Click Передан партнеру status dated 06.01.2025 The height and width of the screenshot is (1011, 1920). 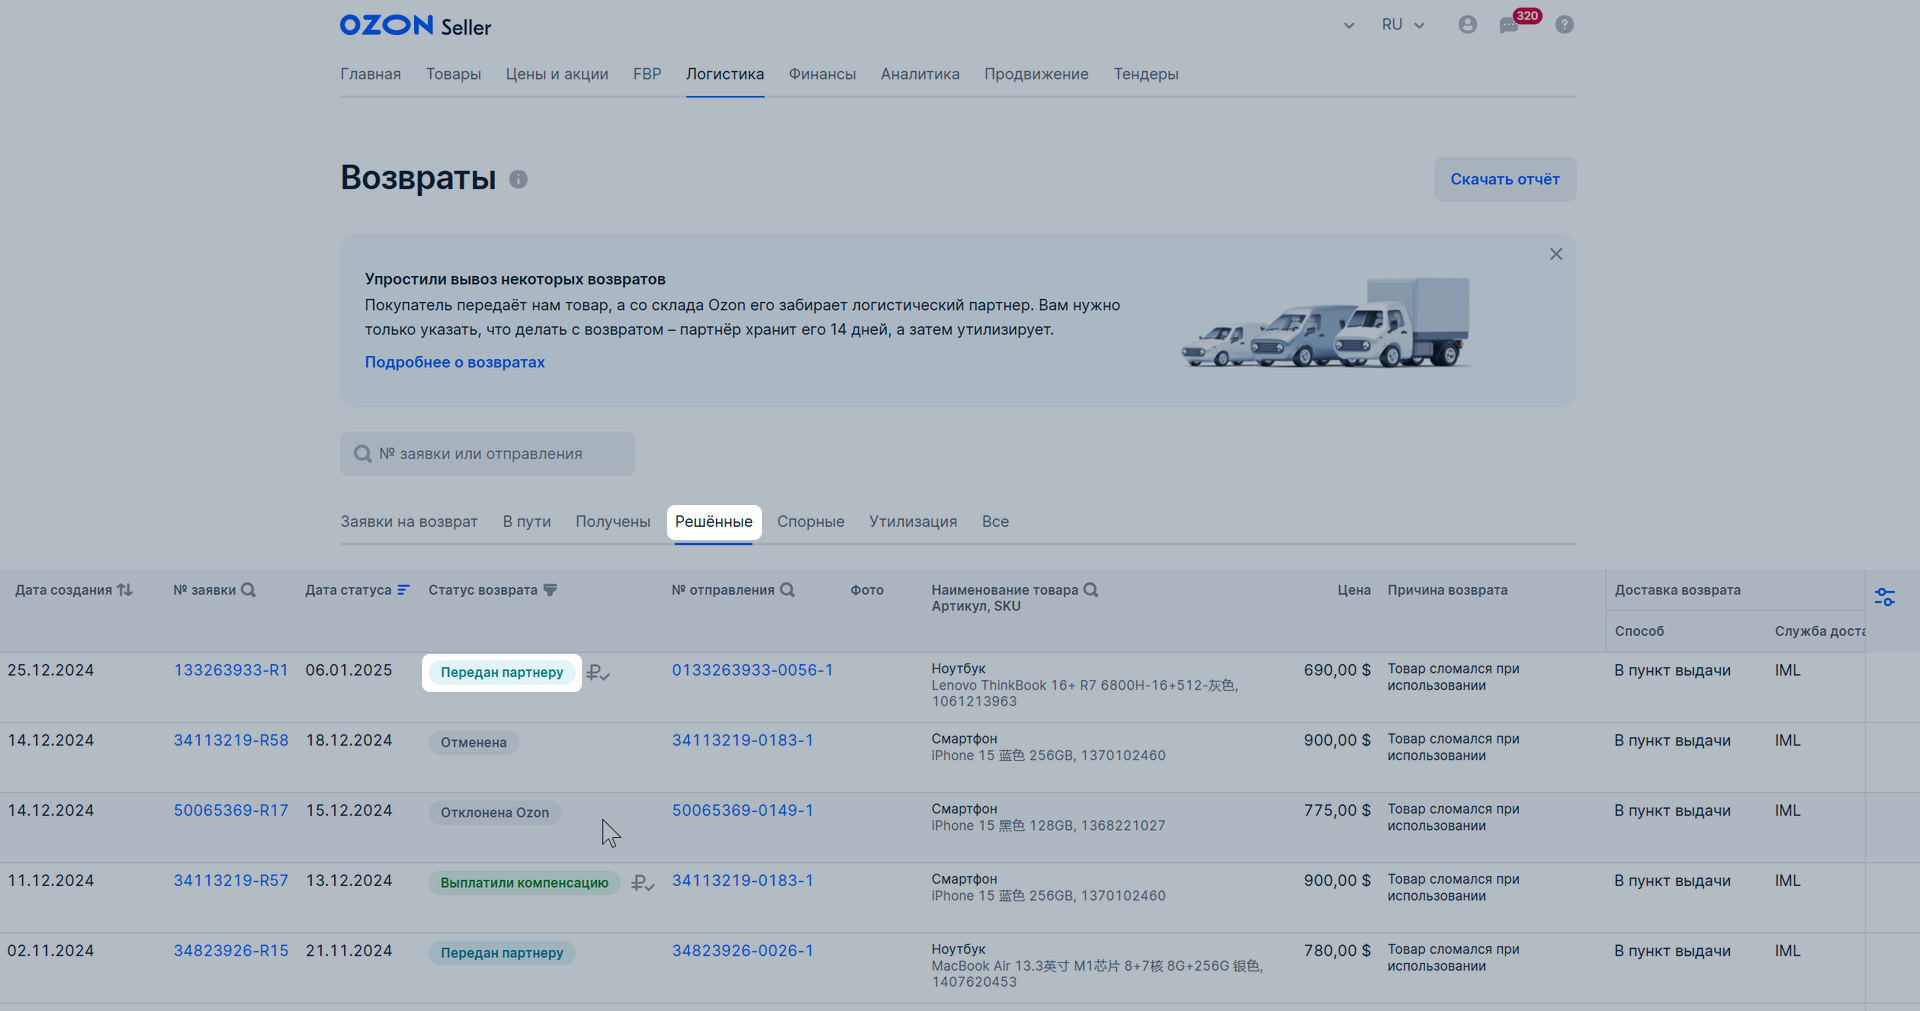(502, 673)
